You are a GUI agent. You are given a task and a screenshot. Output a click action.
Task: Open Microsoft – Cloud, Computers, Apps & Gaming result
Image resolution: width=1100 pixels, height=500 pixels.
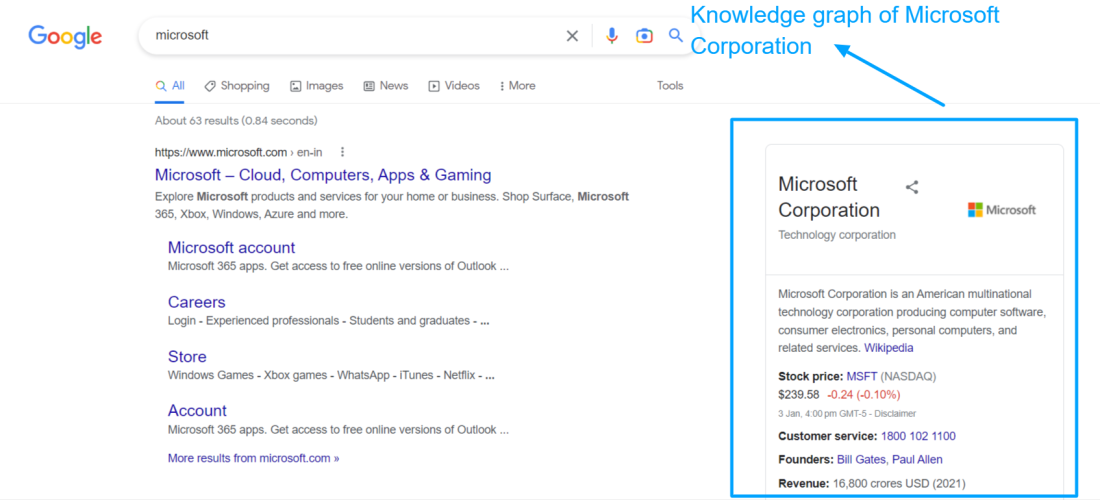[323, 175]
